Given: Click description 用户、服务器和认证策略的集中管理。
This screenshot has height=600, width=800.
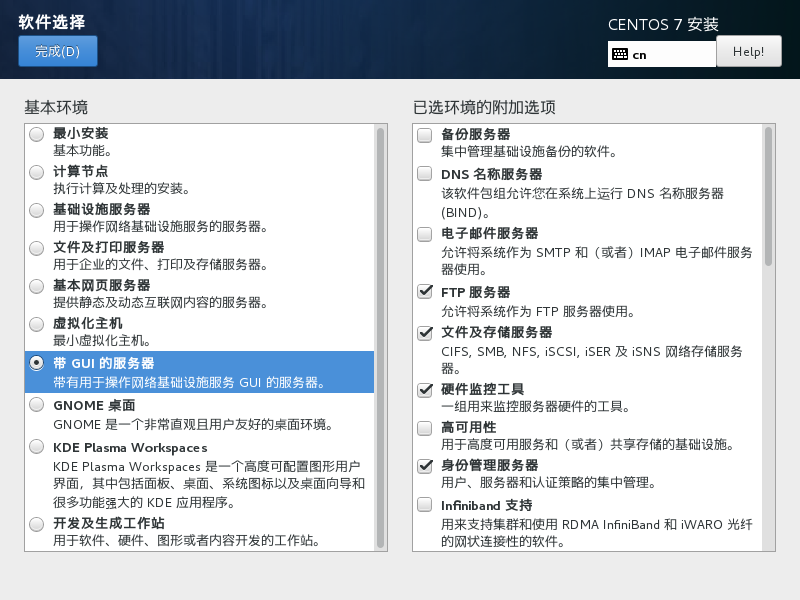Looking at the screenshot, I should click(x=548, y=483).
